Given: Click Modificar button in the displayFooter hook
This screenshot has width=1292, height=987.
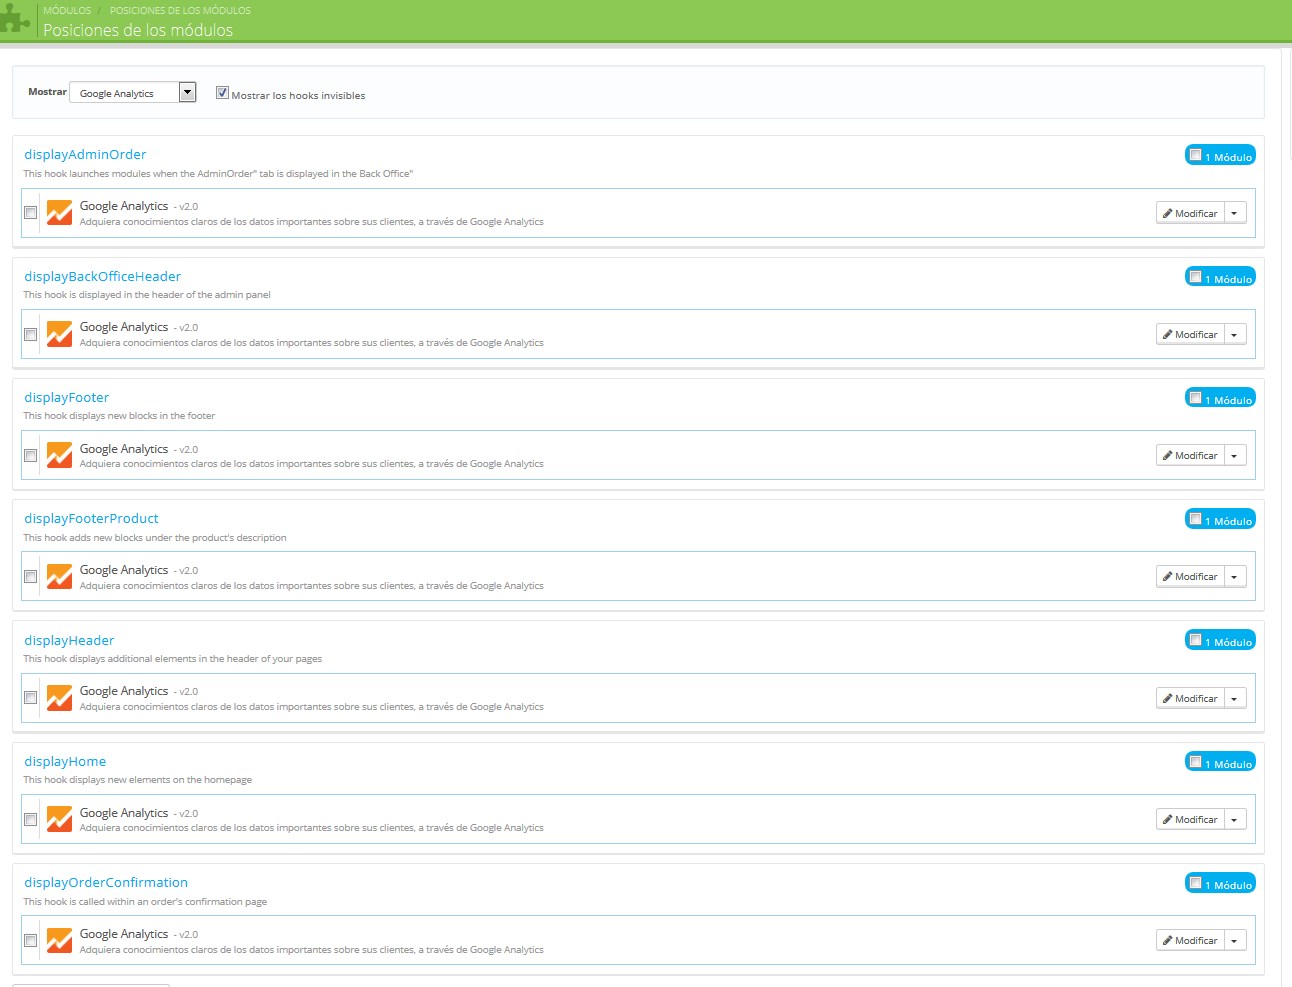Looking at the screenshot, I should click(x=1190, y=455).
